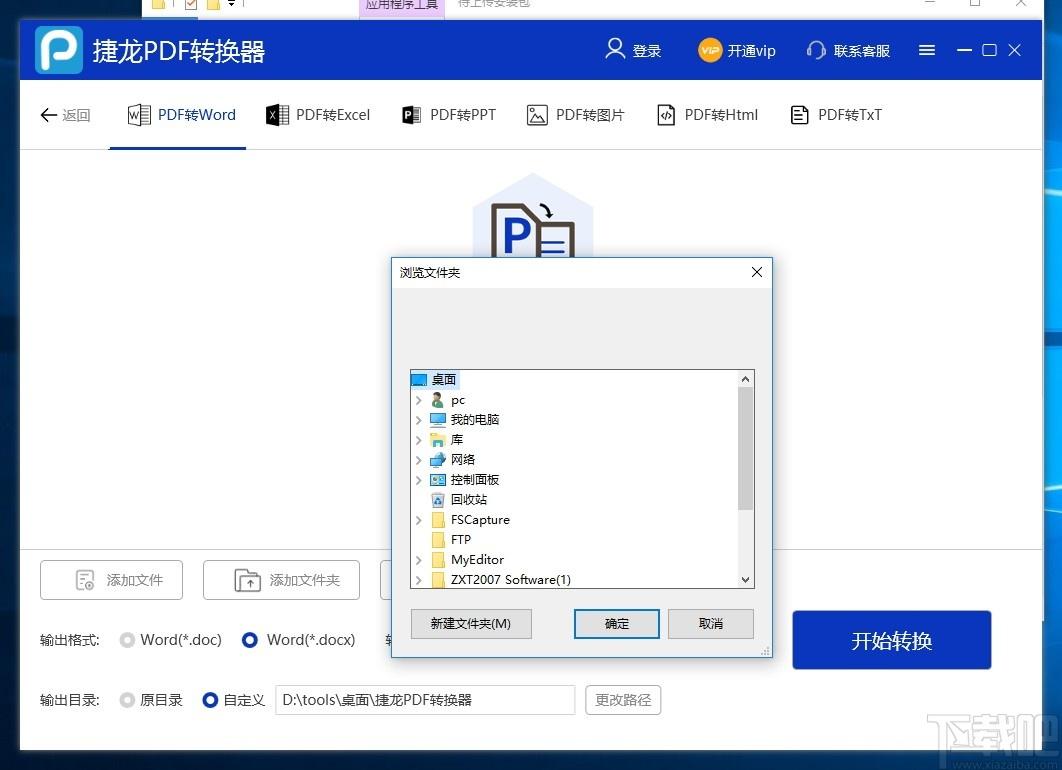Image resolution: width=1062 pixels, height=770 pixels.
Task: Select the 回收站 tree item text
Action: tap(469, 500)
